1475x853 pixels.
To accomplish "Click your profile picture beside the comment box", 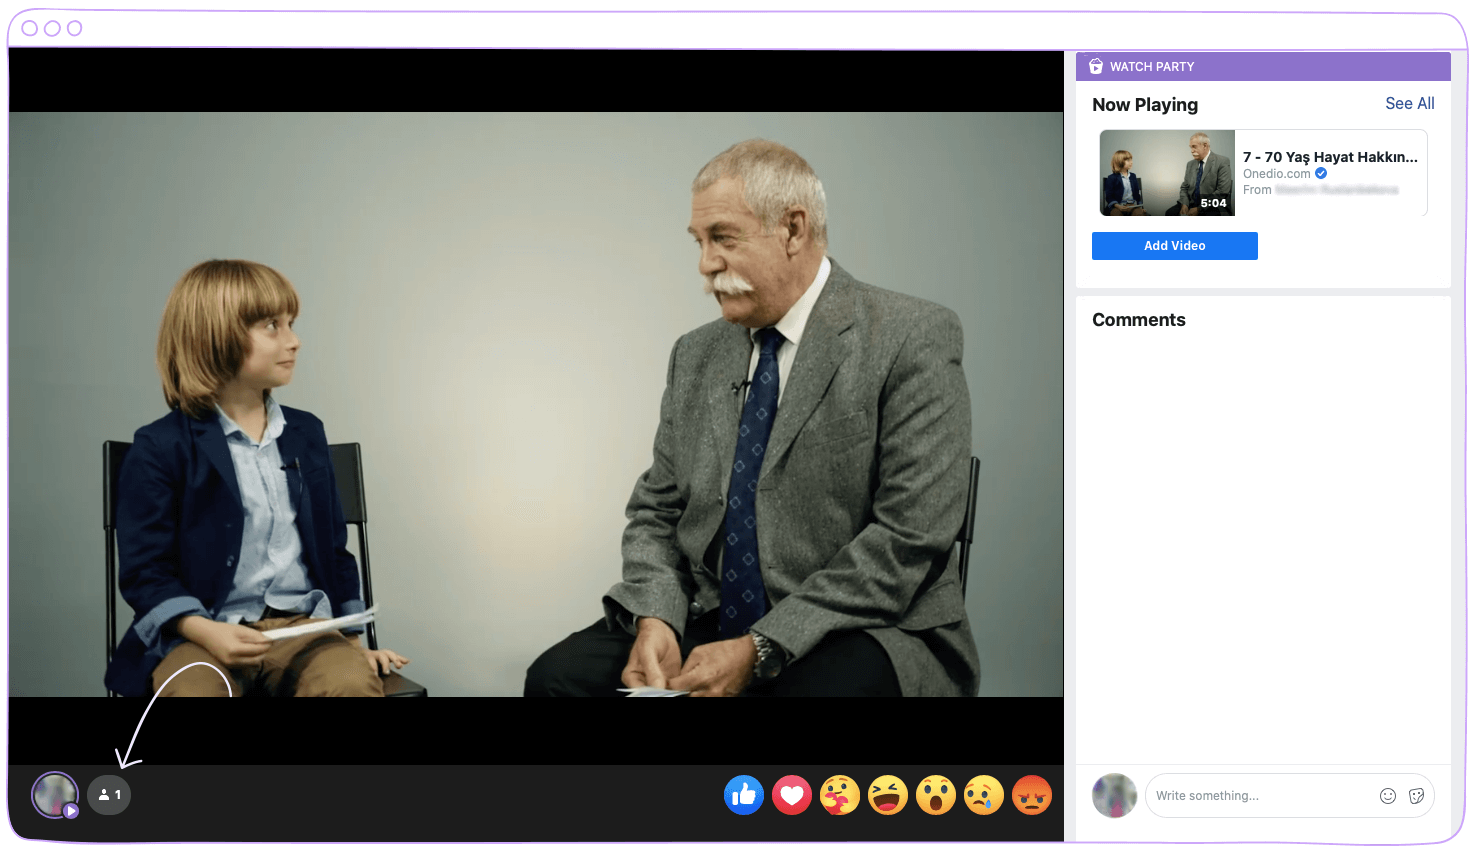I will [x=1114, y=795].
